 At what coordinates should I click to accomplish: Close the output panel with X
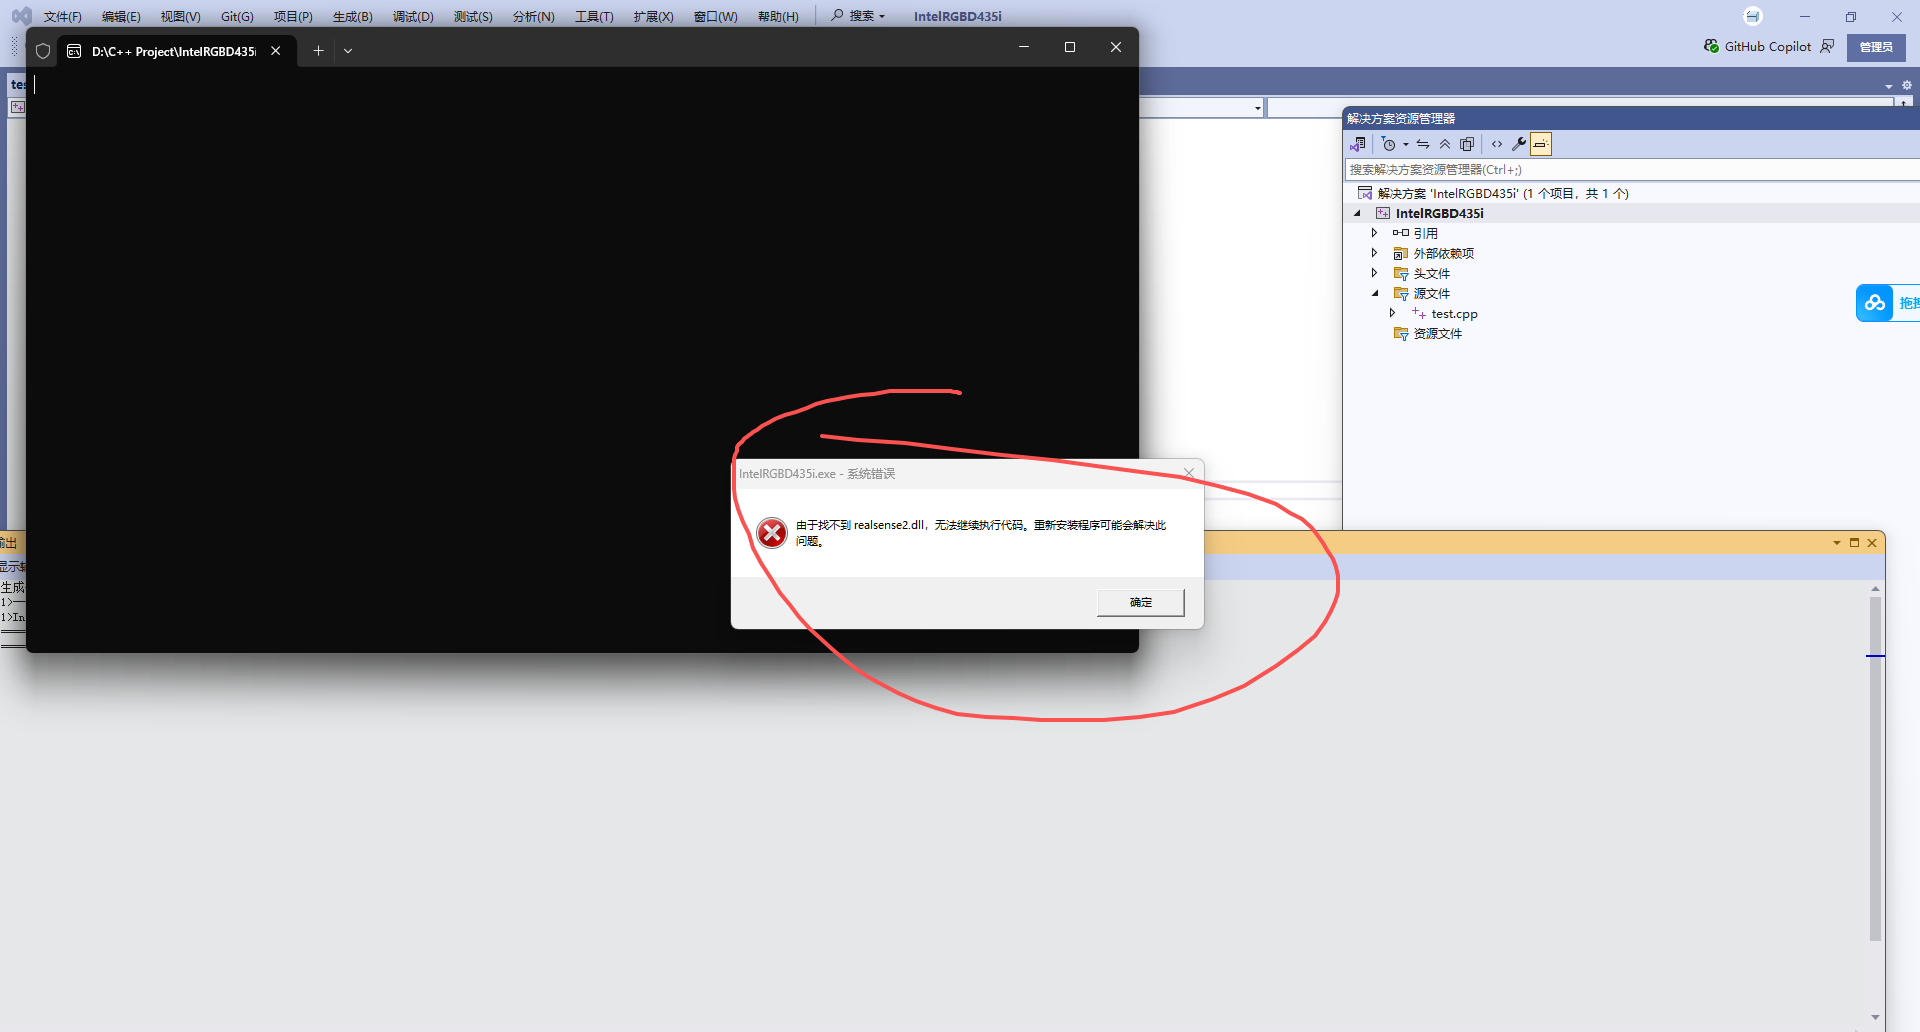pyautogui.click(x=1872, y=543)
